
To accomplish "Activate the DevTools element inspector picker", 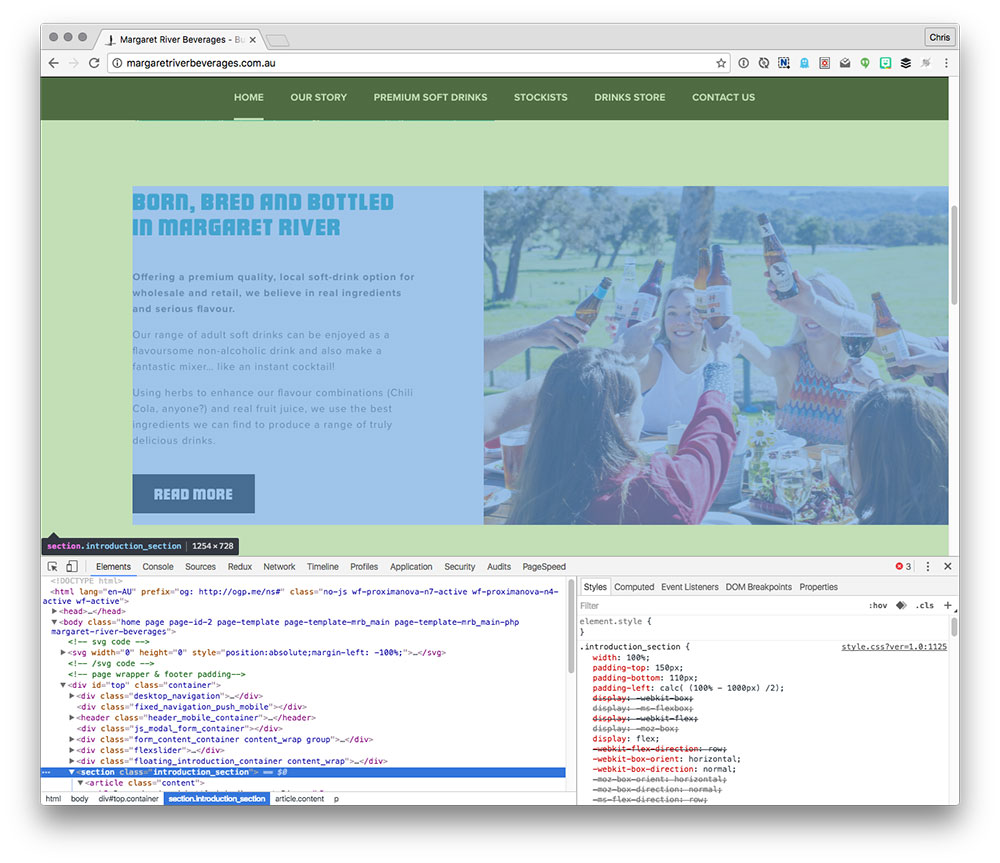I will [x=52, y=566].
